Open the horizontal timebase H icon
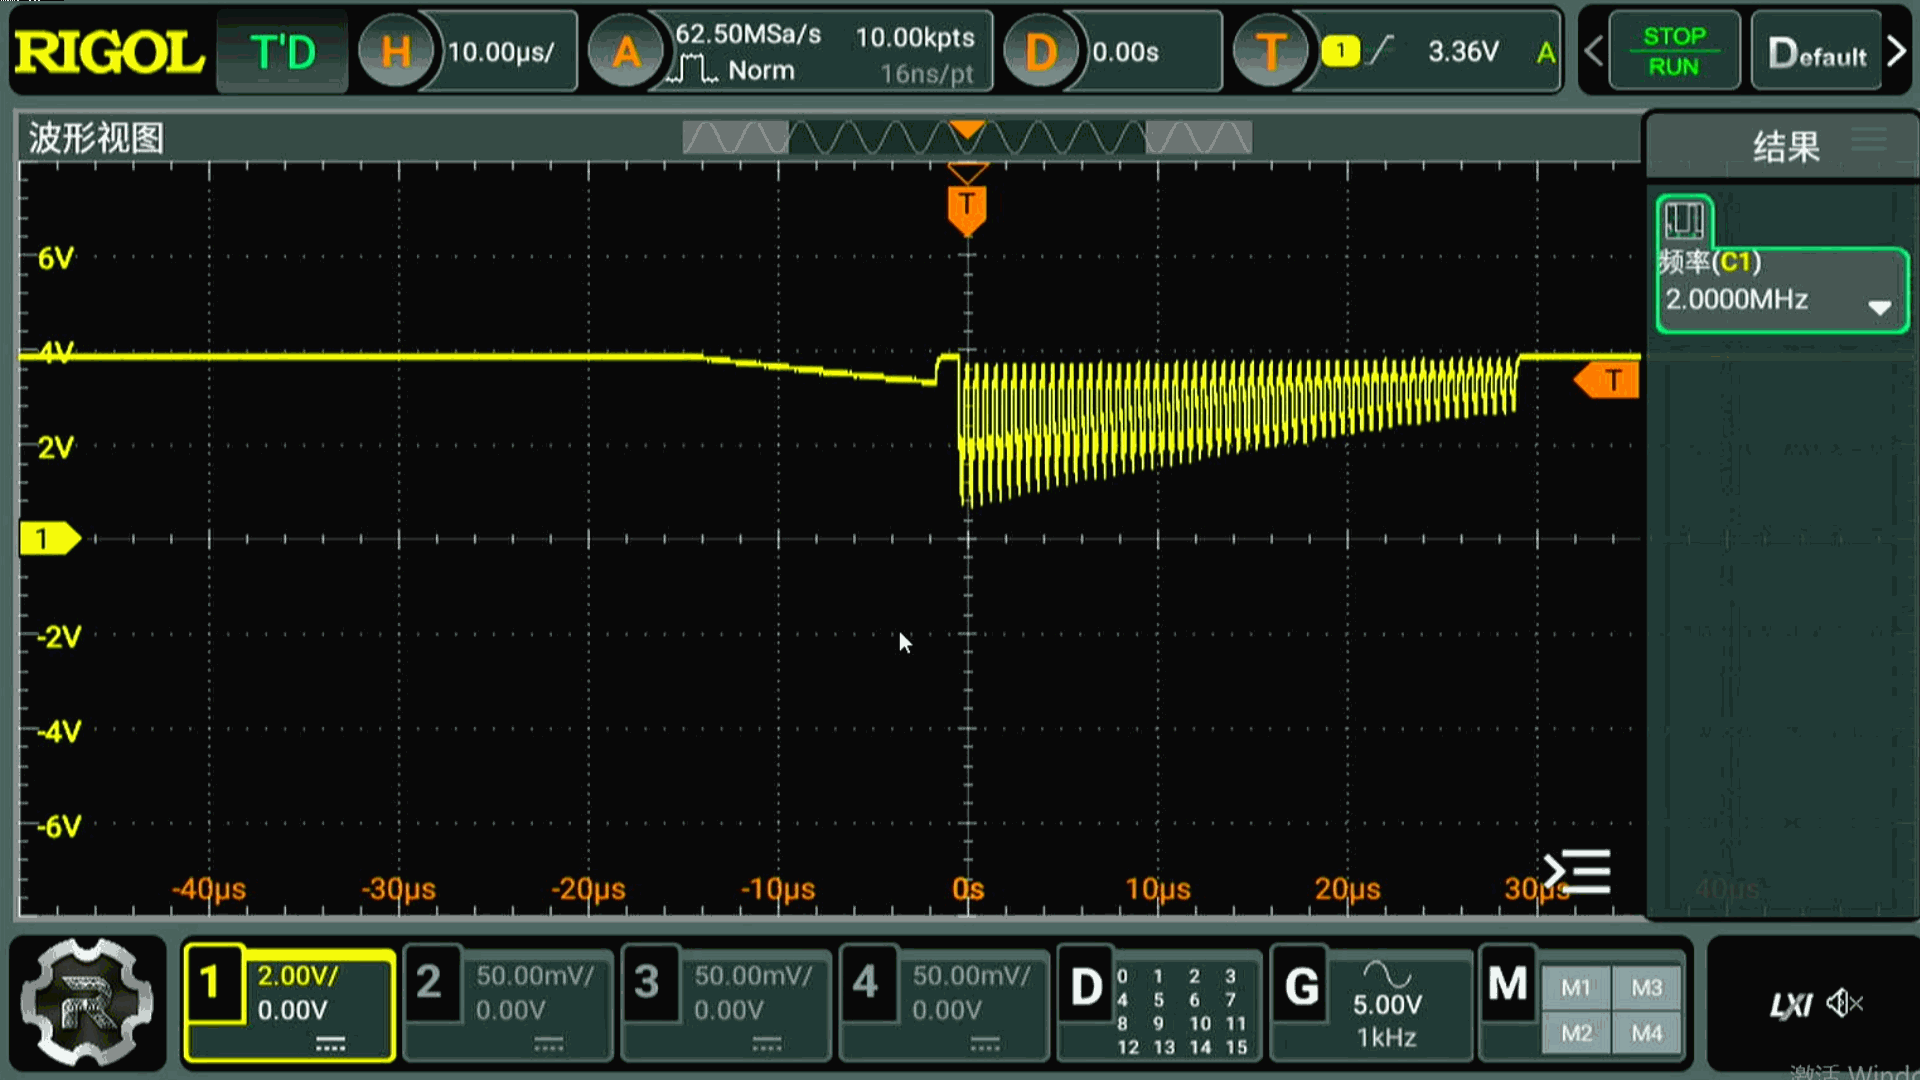1920x1080 pixels. pos(395,52)
